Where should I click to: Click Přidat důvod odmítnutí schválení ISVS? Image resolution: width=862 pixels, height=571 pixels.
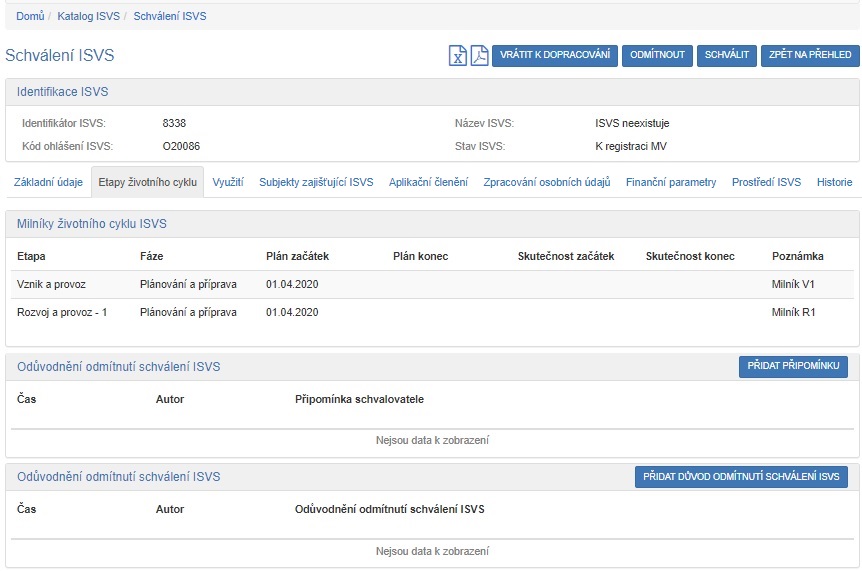click(x=741, y=477)
